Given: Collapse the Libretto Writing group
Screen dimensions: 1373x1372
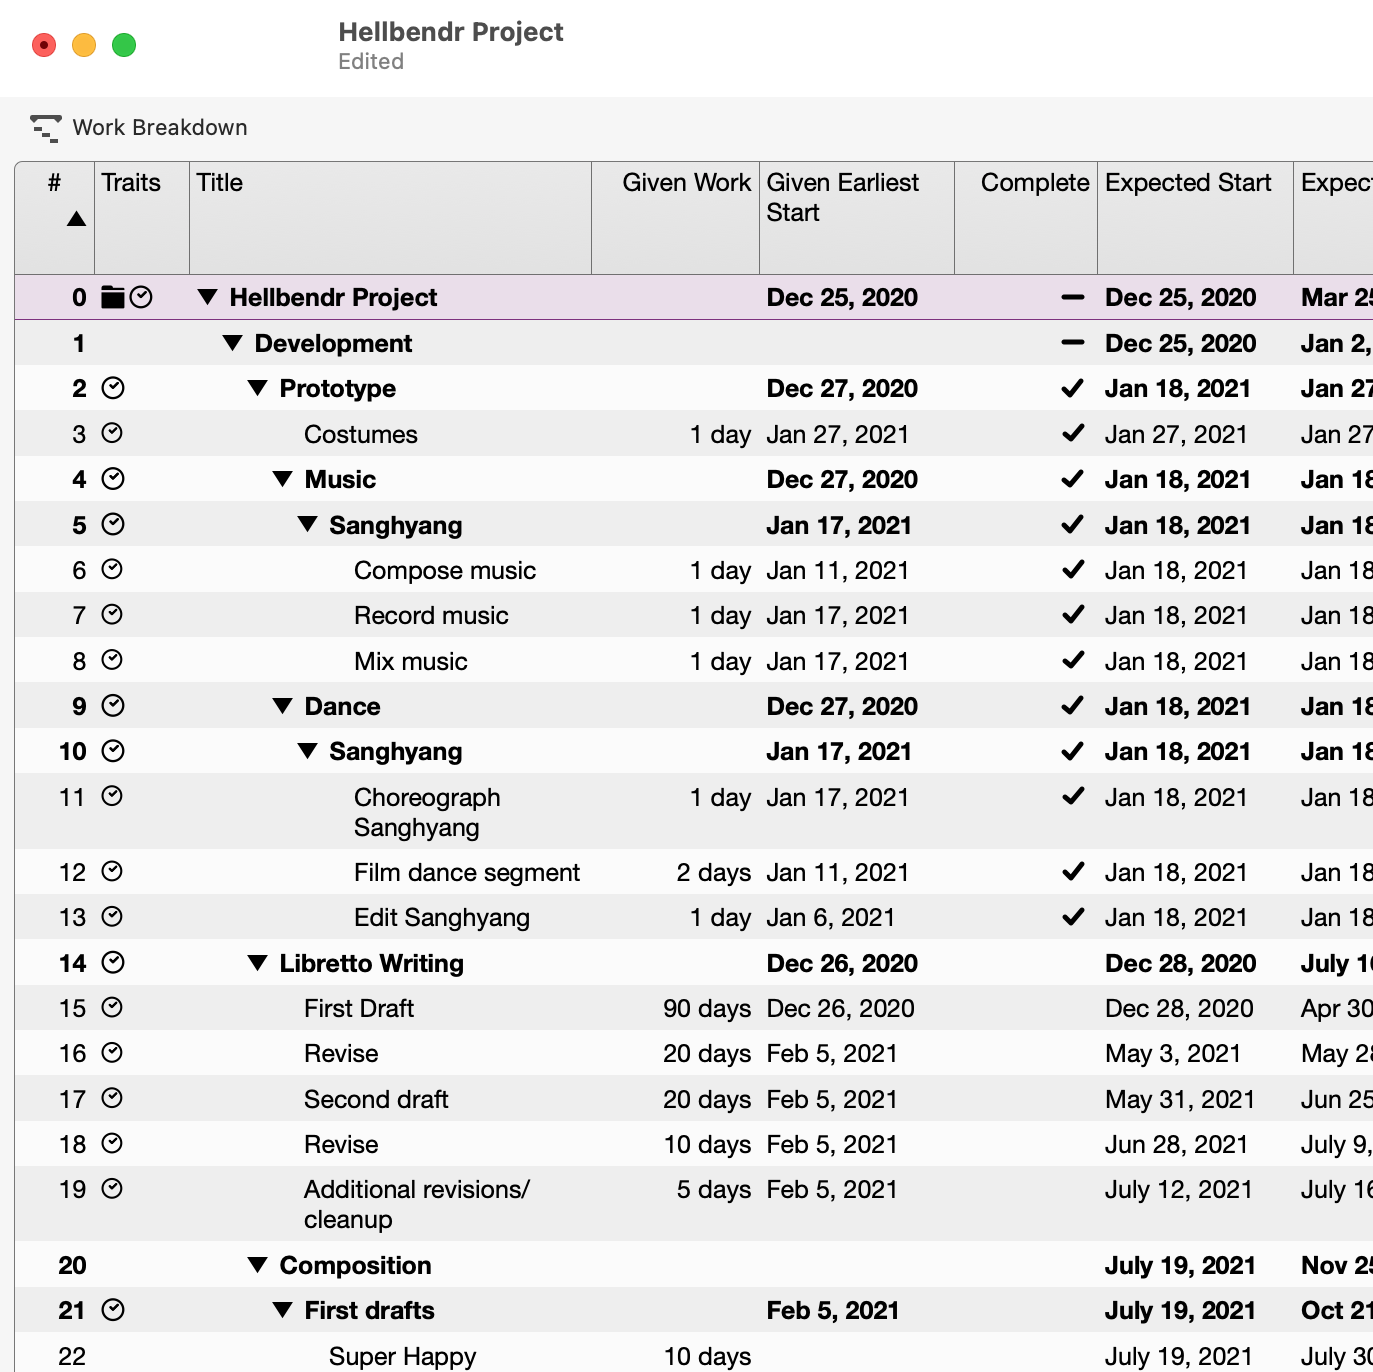Looking at the screenshot, I should pyautogui.click(x=257, y=963).
